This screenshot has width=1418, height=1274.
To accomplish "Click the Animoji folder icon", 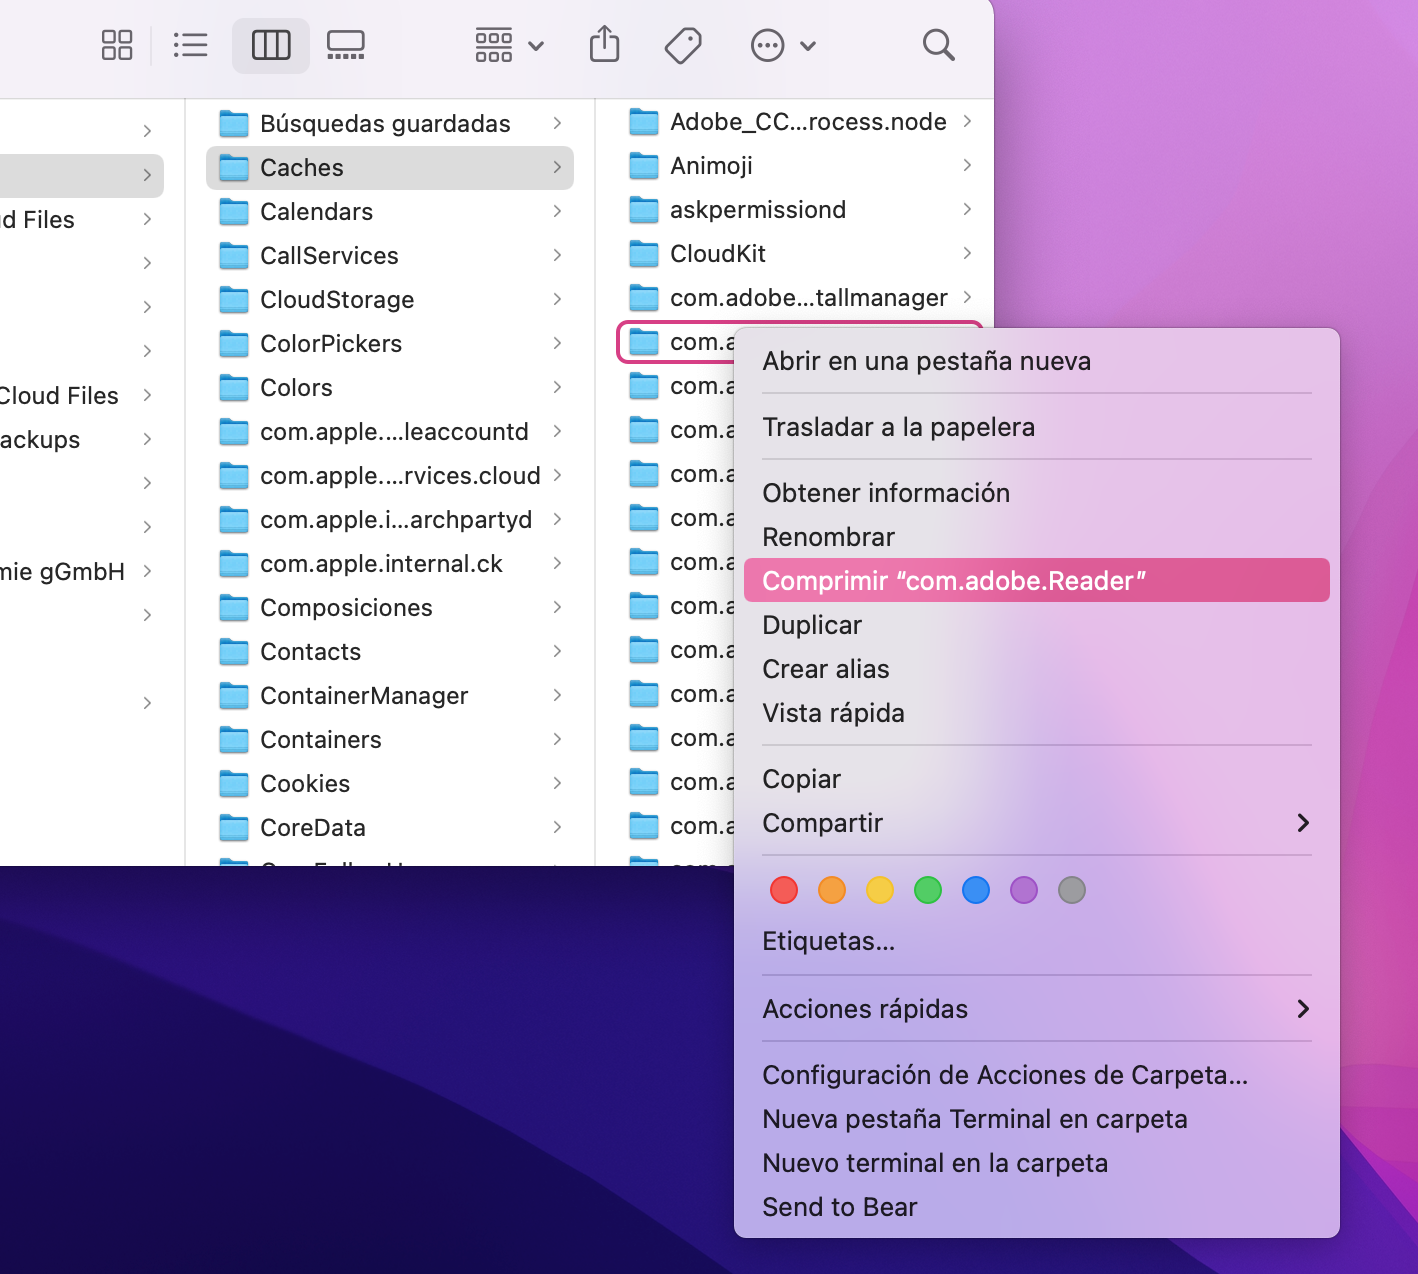I will pos(644,166).
